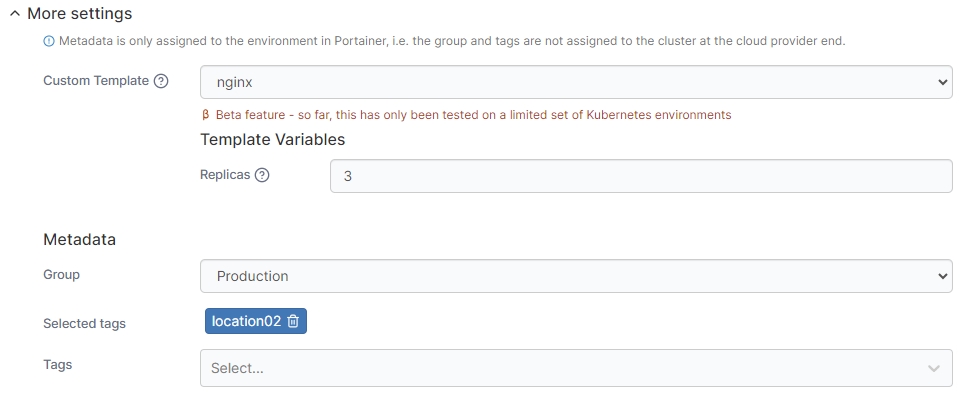Open the Group dropdown showing Production

pos(560,276)
